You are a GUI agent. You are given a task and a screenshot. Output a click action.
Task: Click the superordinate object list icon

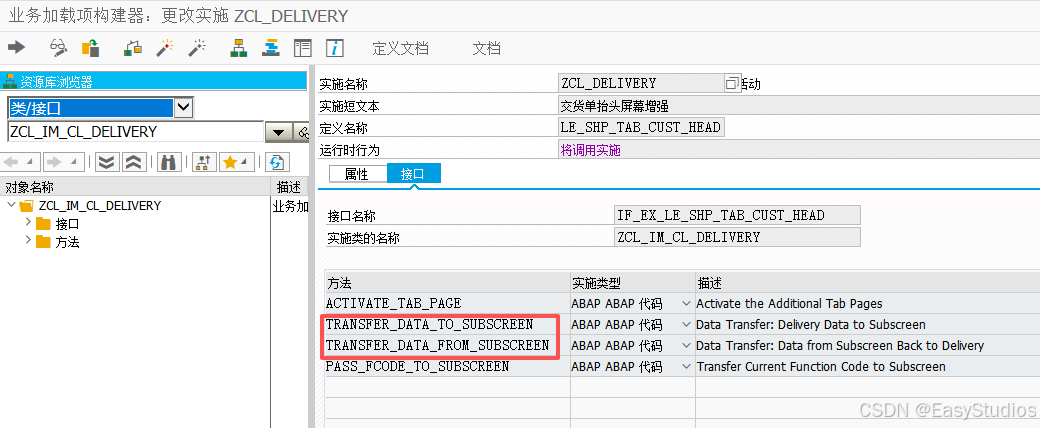(x=204, y=162)
